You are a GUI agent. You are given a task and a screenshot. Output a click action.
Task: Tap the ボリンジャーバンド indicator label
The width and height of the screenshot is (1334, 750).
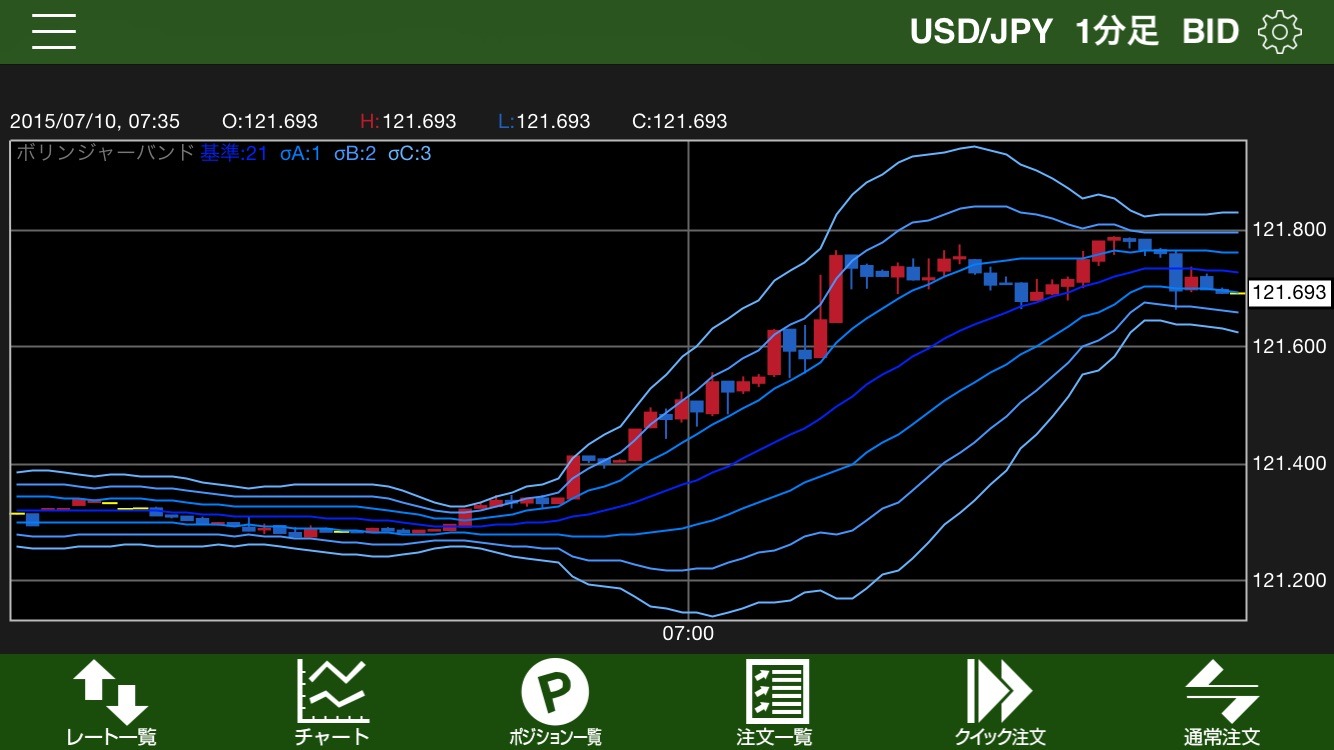pos(104,154)
